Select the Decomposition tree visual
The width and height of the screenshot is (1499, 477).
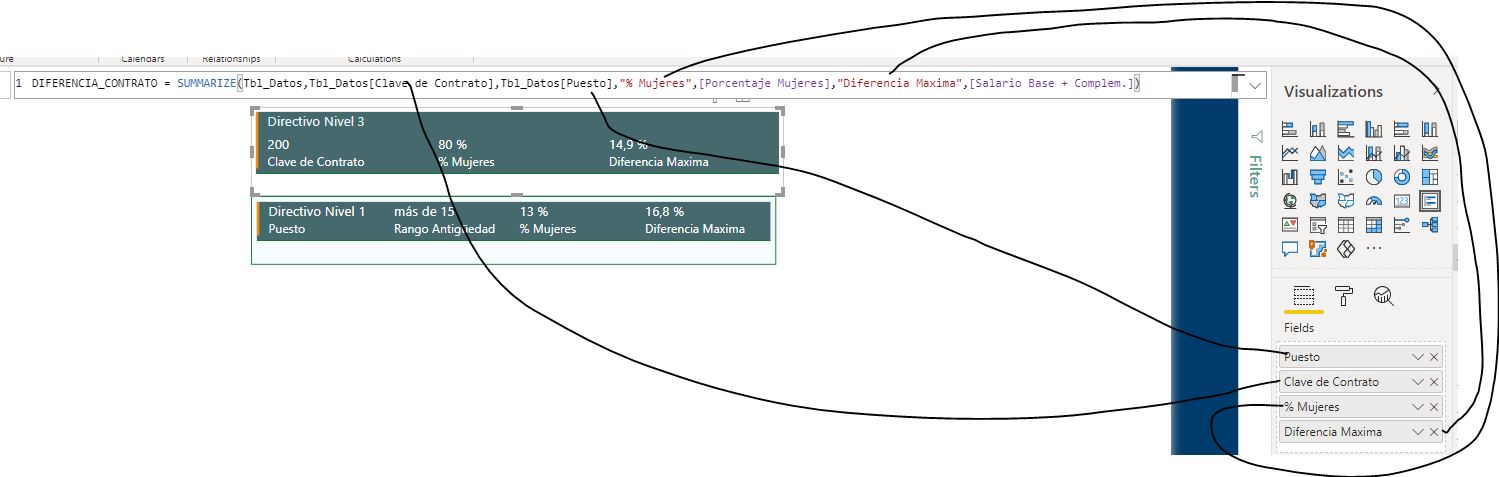click(1430, 225)
